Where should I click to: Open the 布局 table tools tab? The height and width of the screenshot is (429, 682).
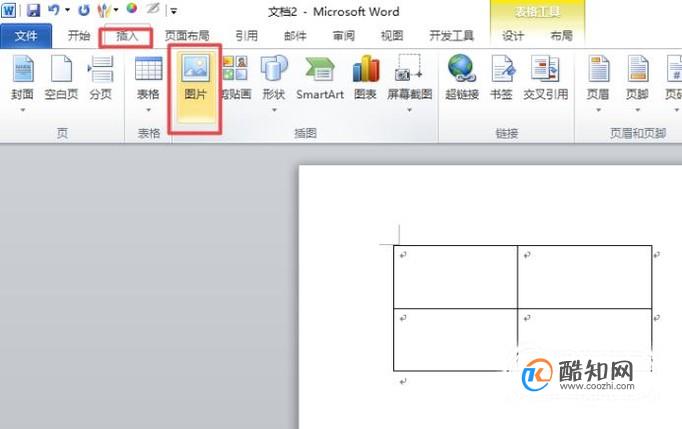(561, 36)
